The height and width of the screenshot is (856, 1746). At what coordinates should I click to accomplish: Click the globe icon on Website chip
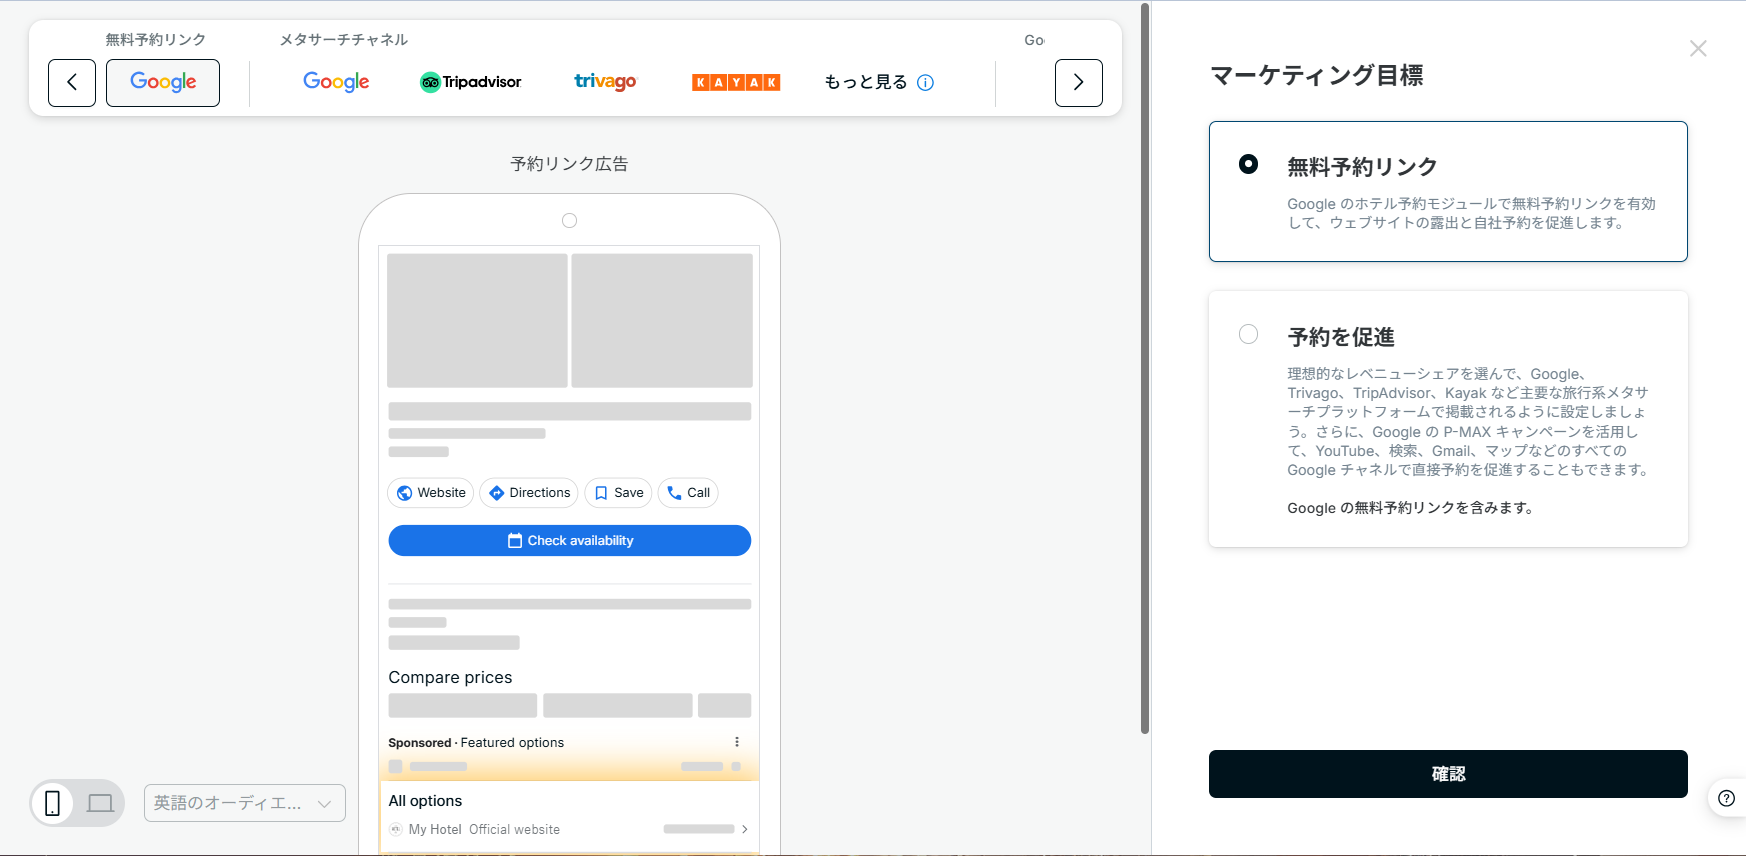[405, 493]
